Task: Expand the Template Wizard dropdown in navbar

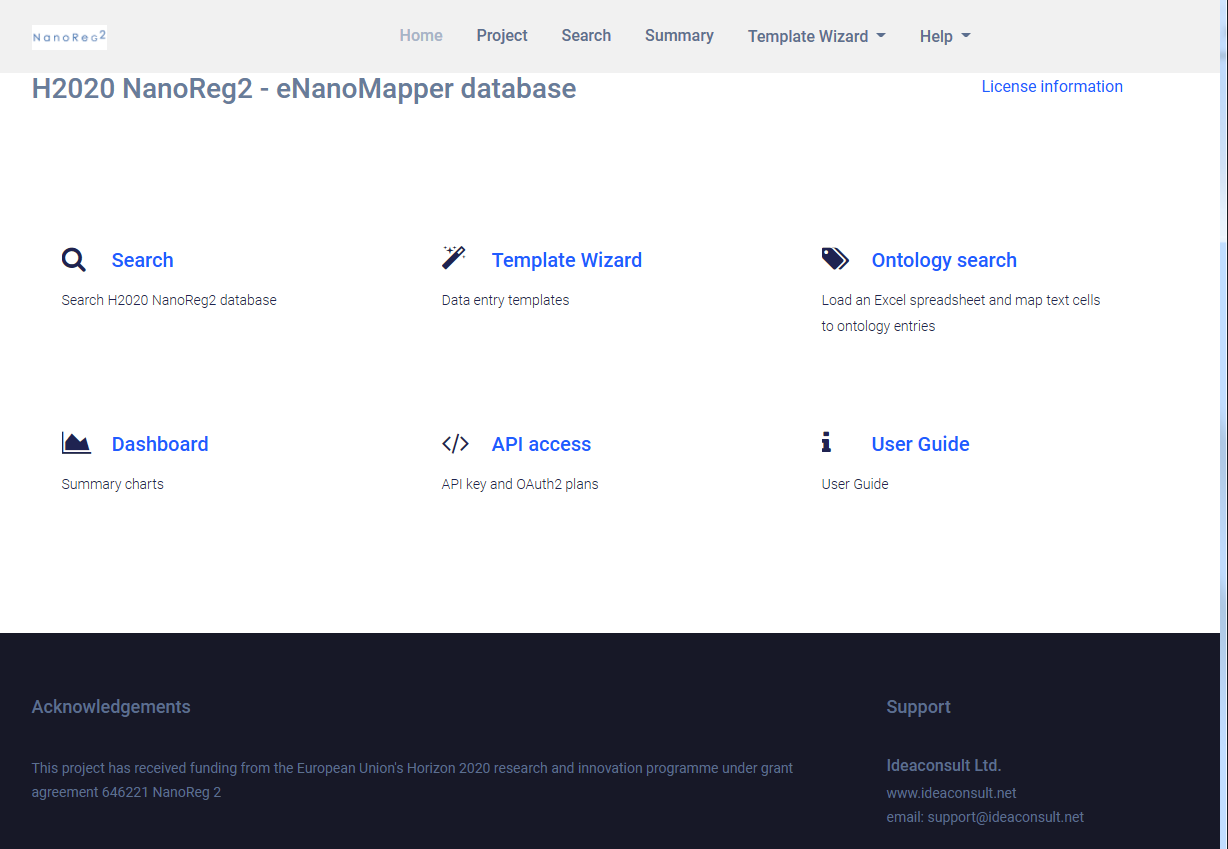Action: click(x=816, y=36)
